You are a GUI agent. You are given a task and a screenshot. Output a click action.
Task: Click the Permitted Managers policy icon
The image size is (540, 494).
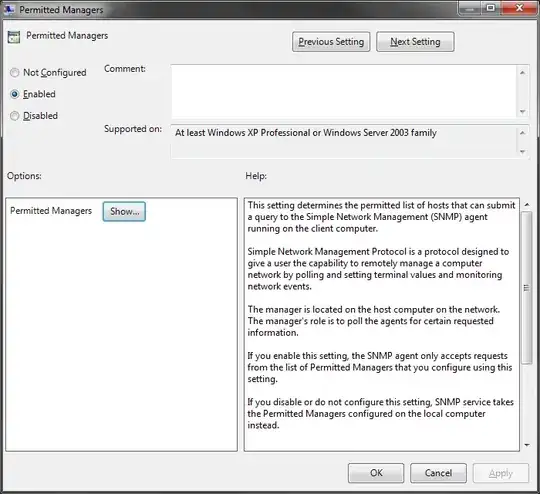click(x=14, y=37)
